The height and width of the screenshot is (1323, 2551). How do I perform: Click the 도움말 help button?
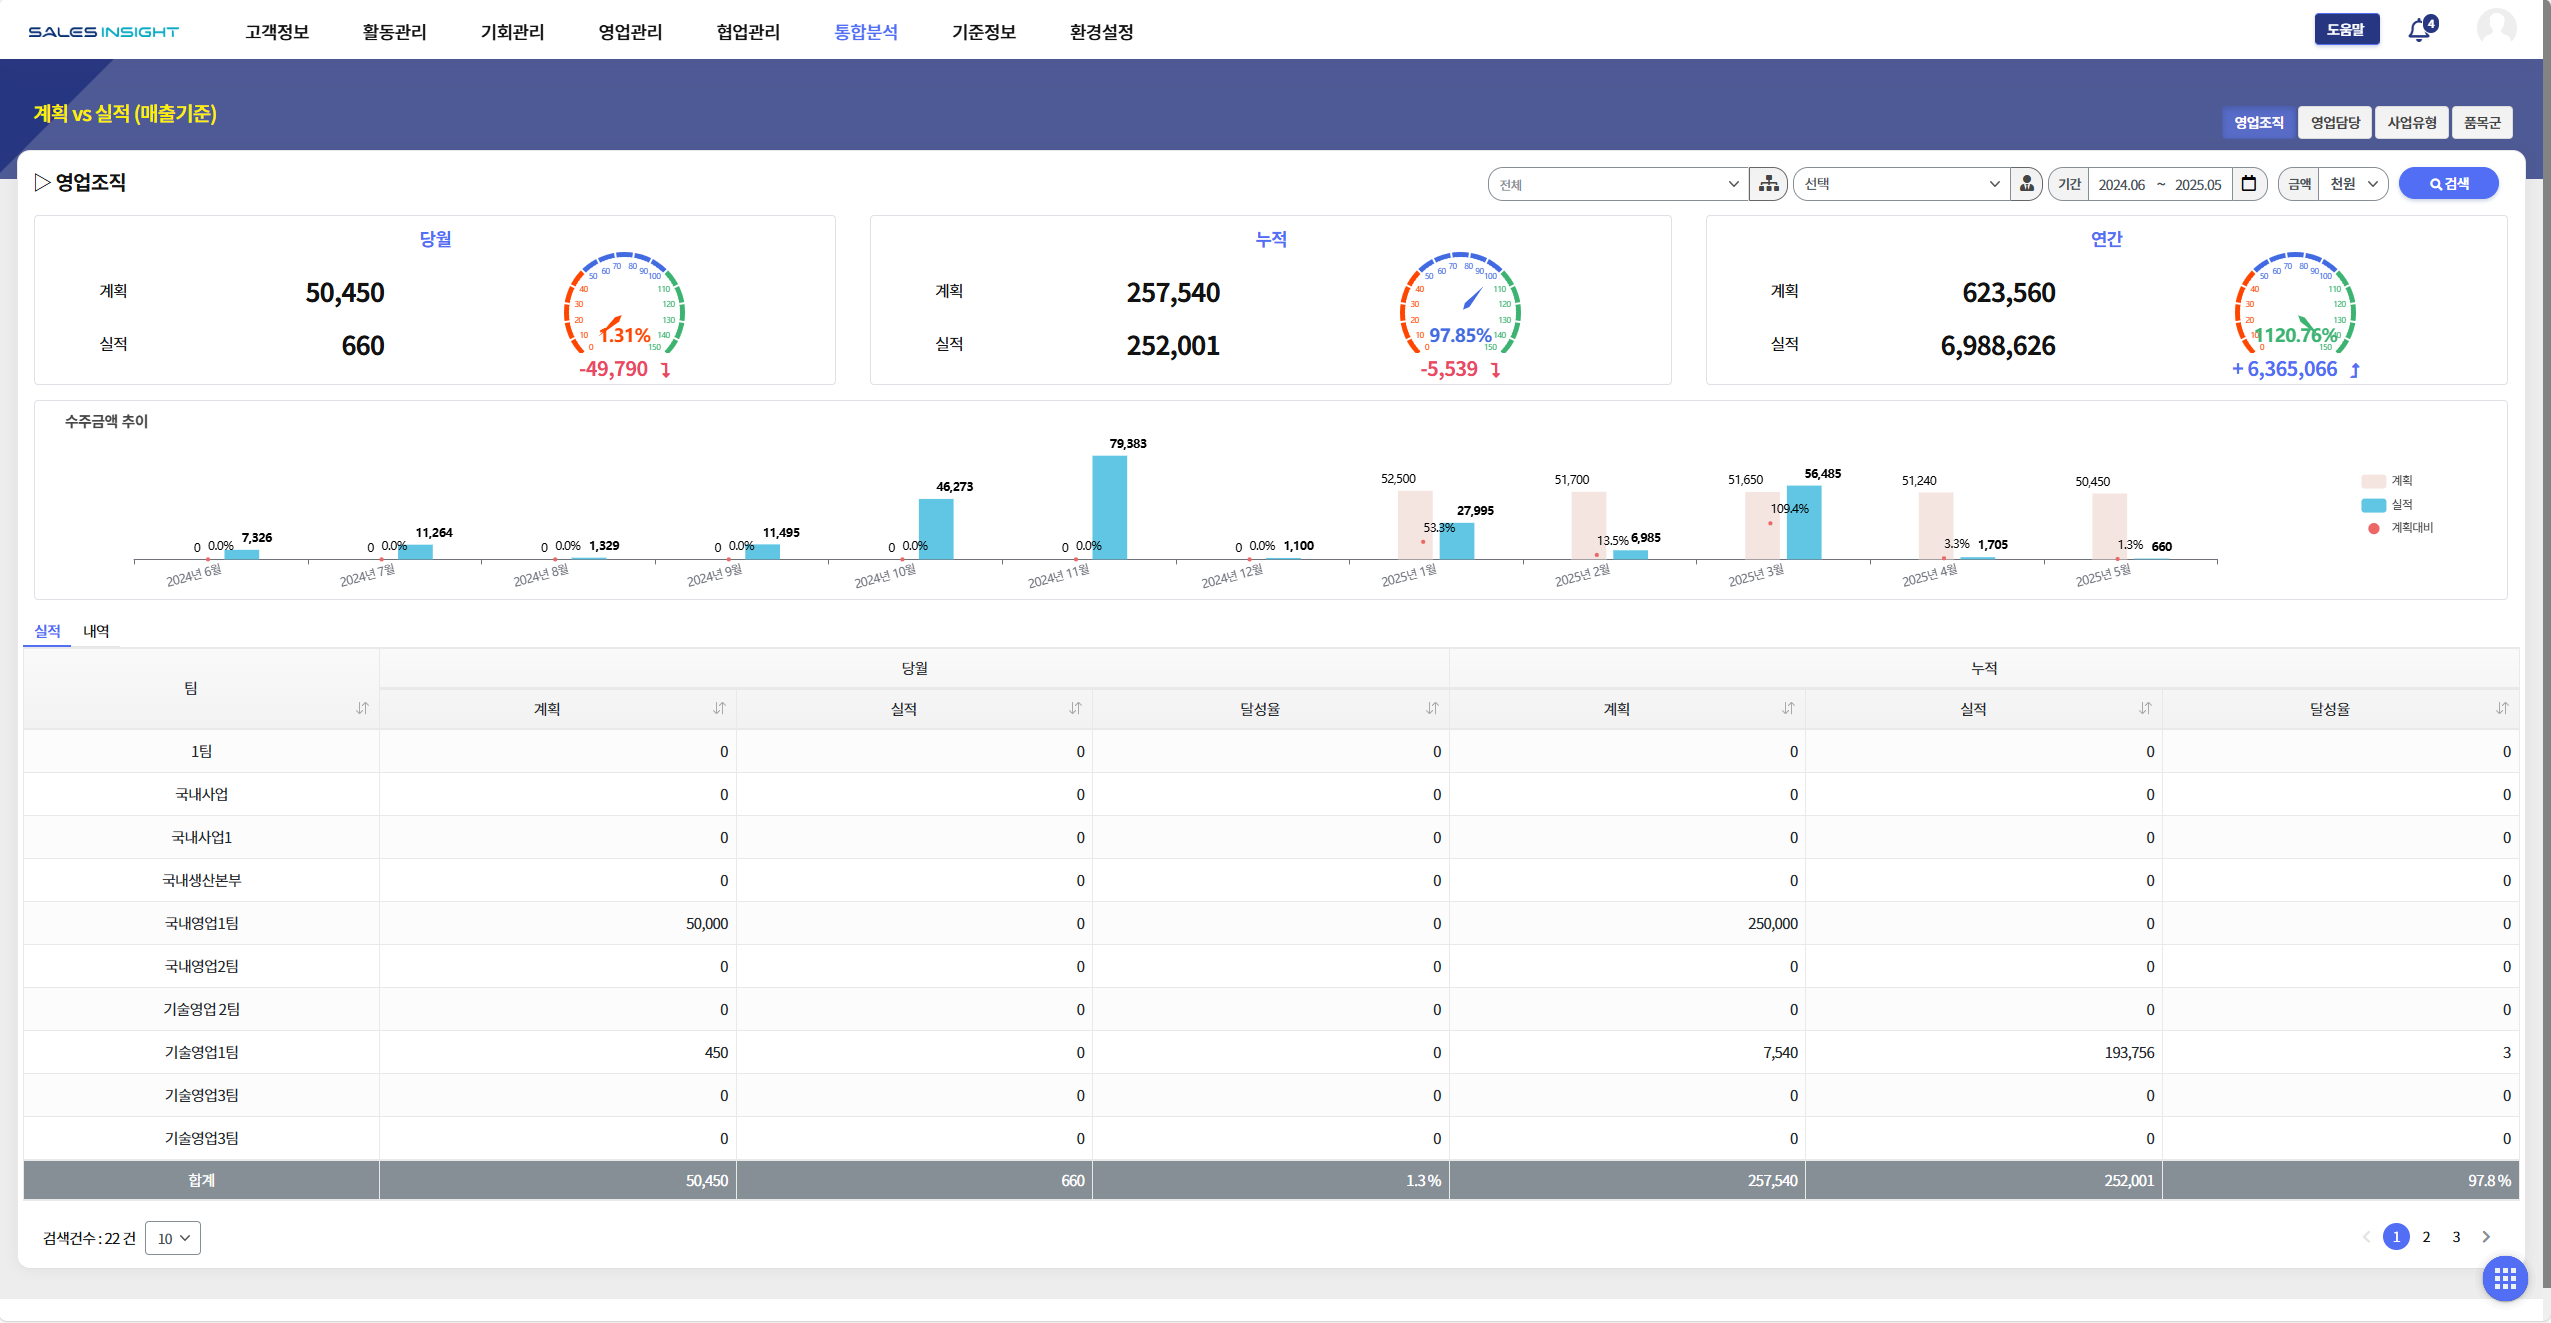click(2346, 30)
